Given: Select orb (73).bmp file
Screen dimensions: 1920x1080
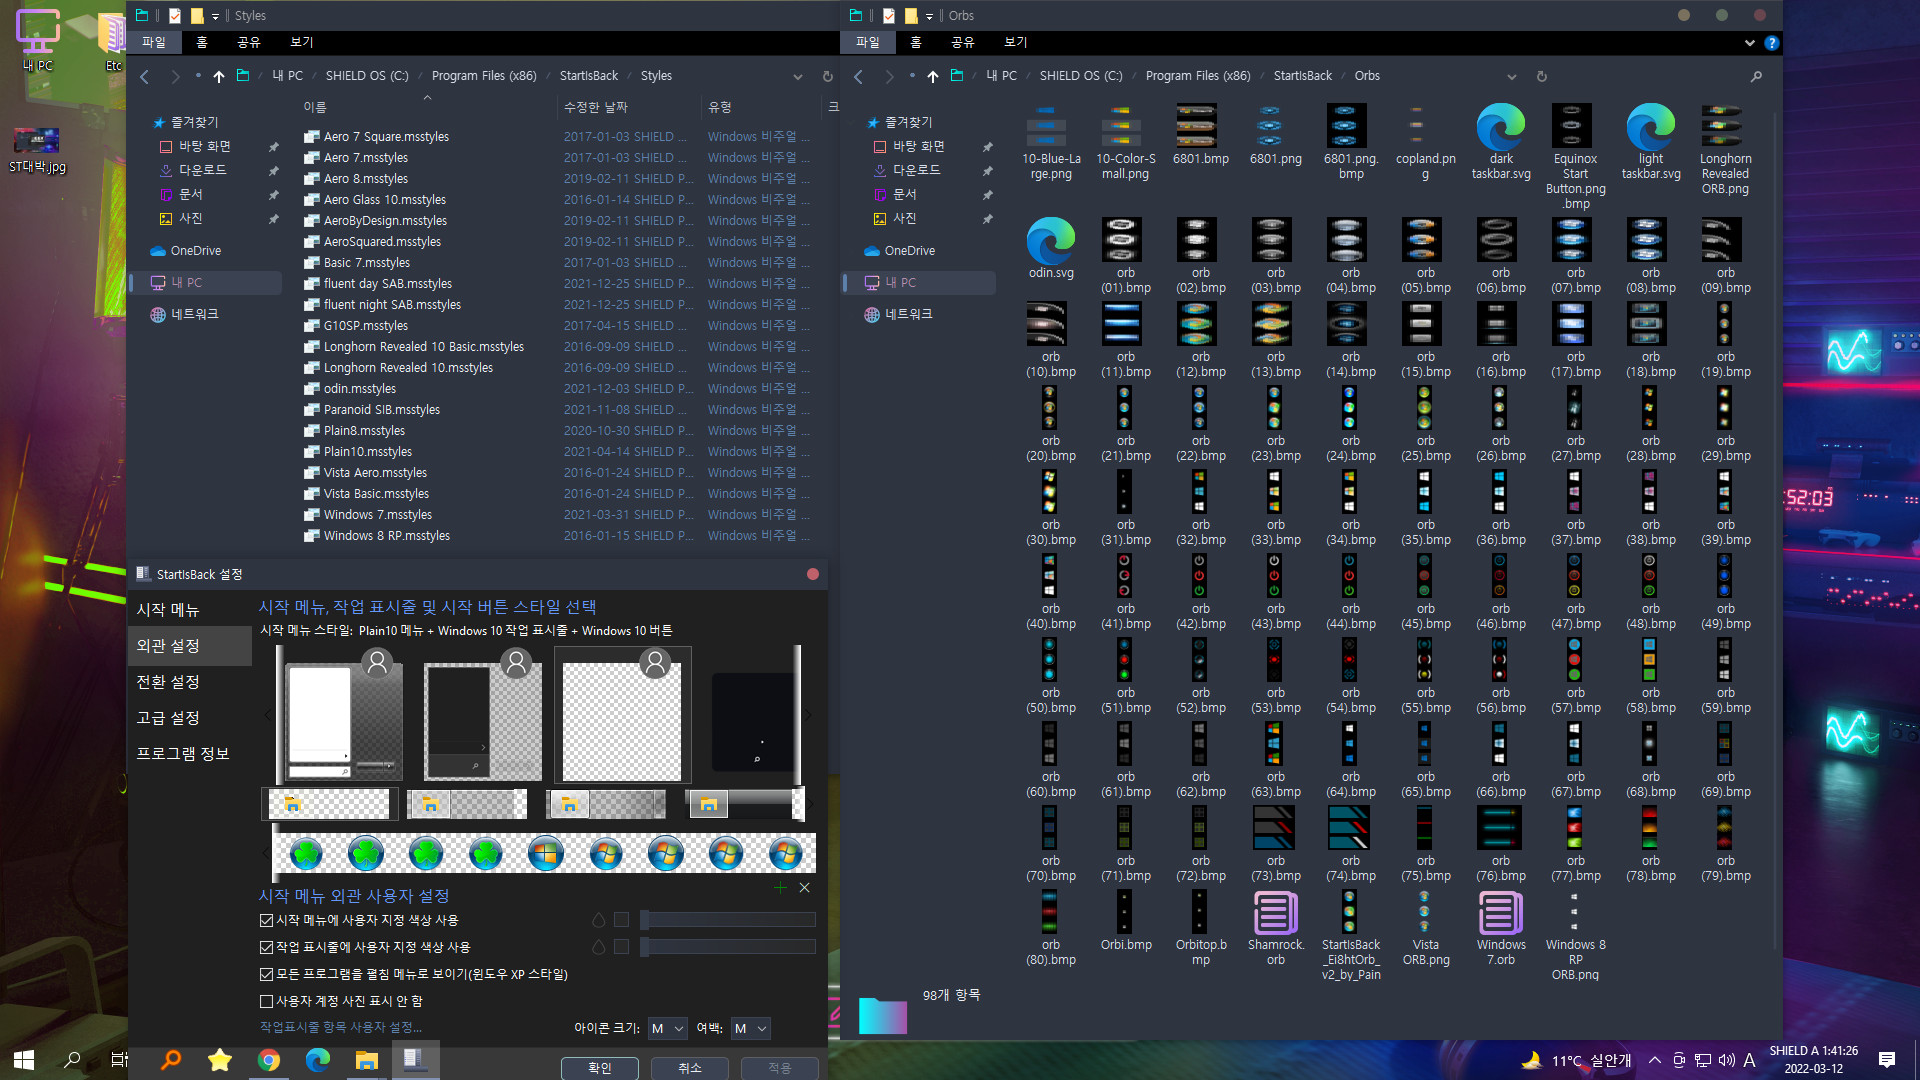Looking at the screenshot, I should [x=1276, y=845].
